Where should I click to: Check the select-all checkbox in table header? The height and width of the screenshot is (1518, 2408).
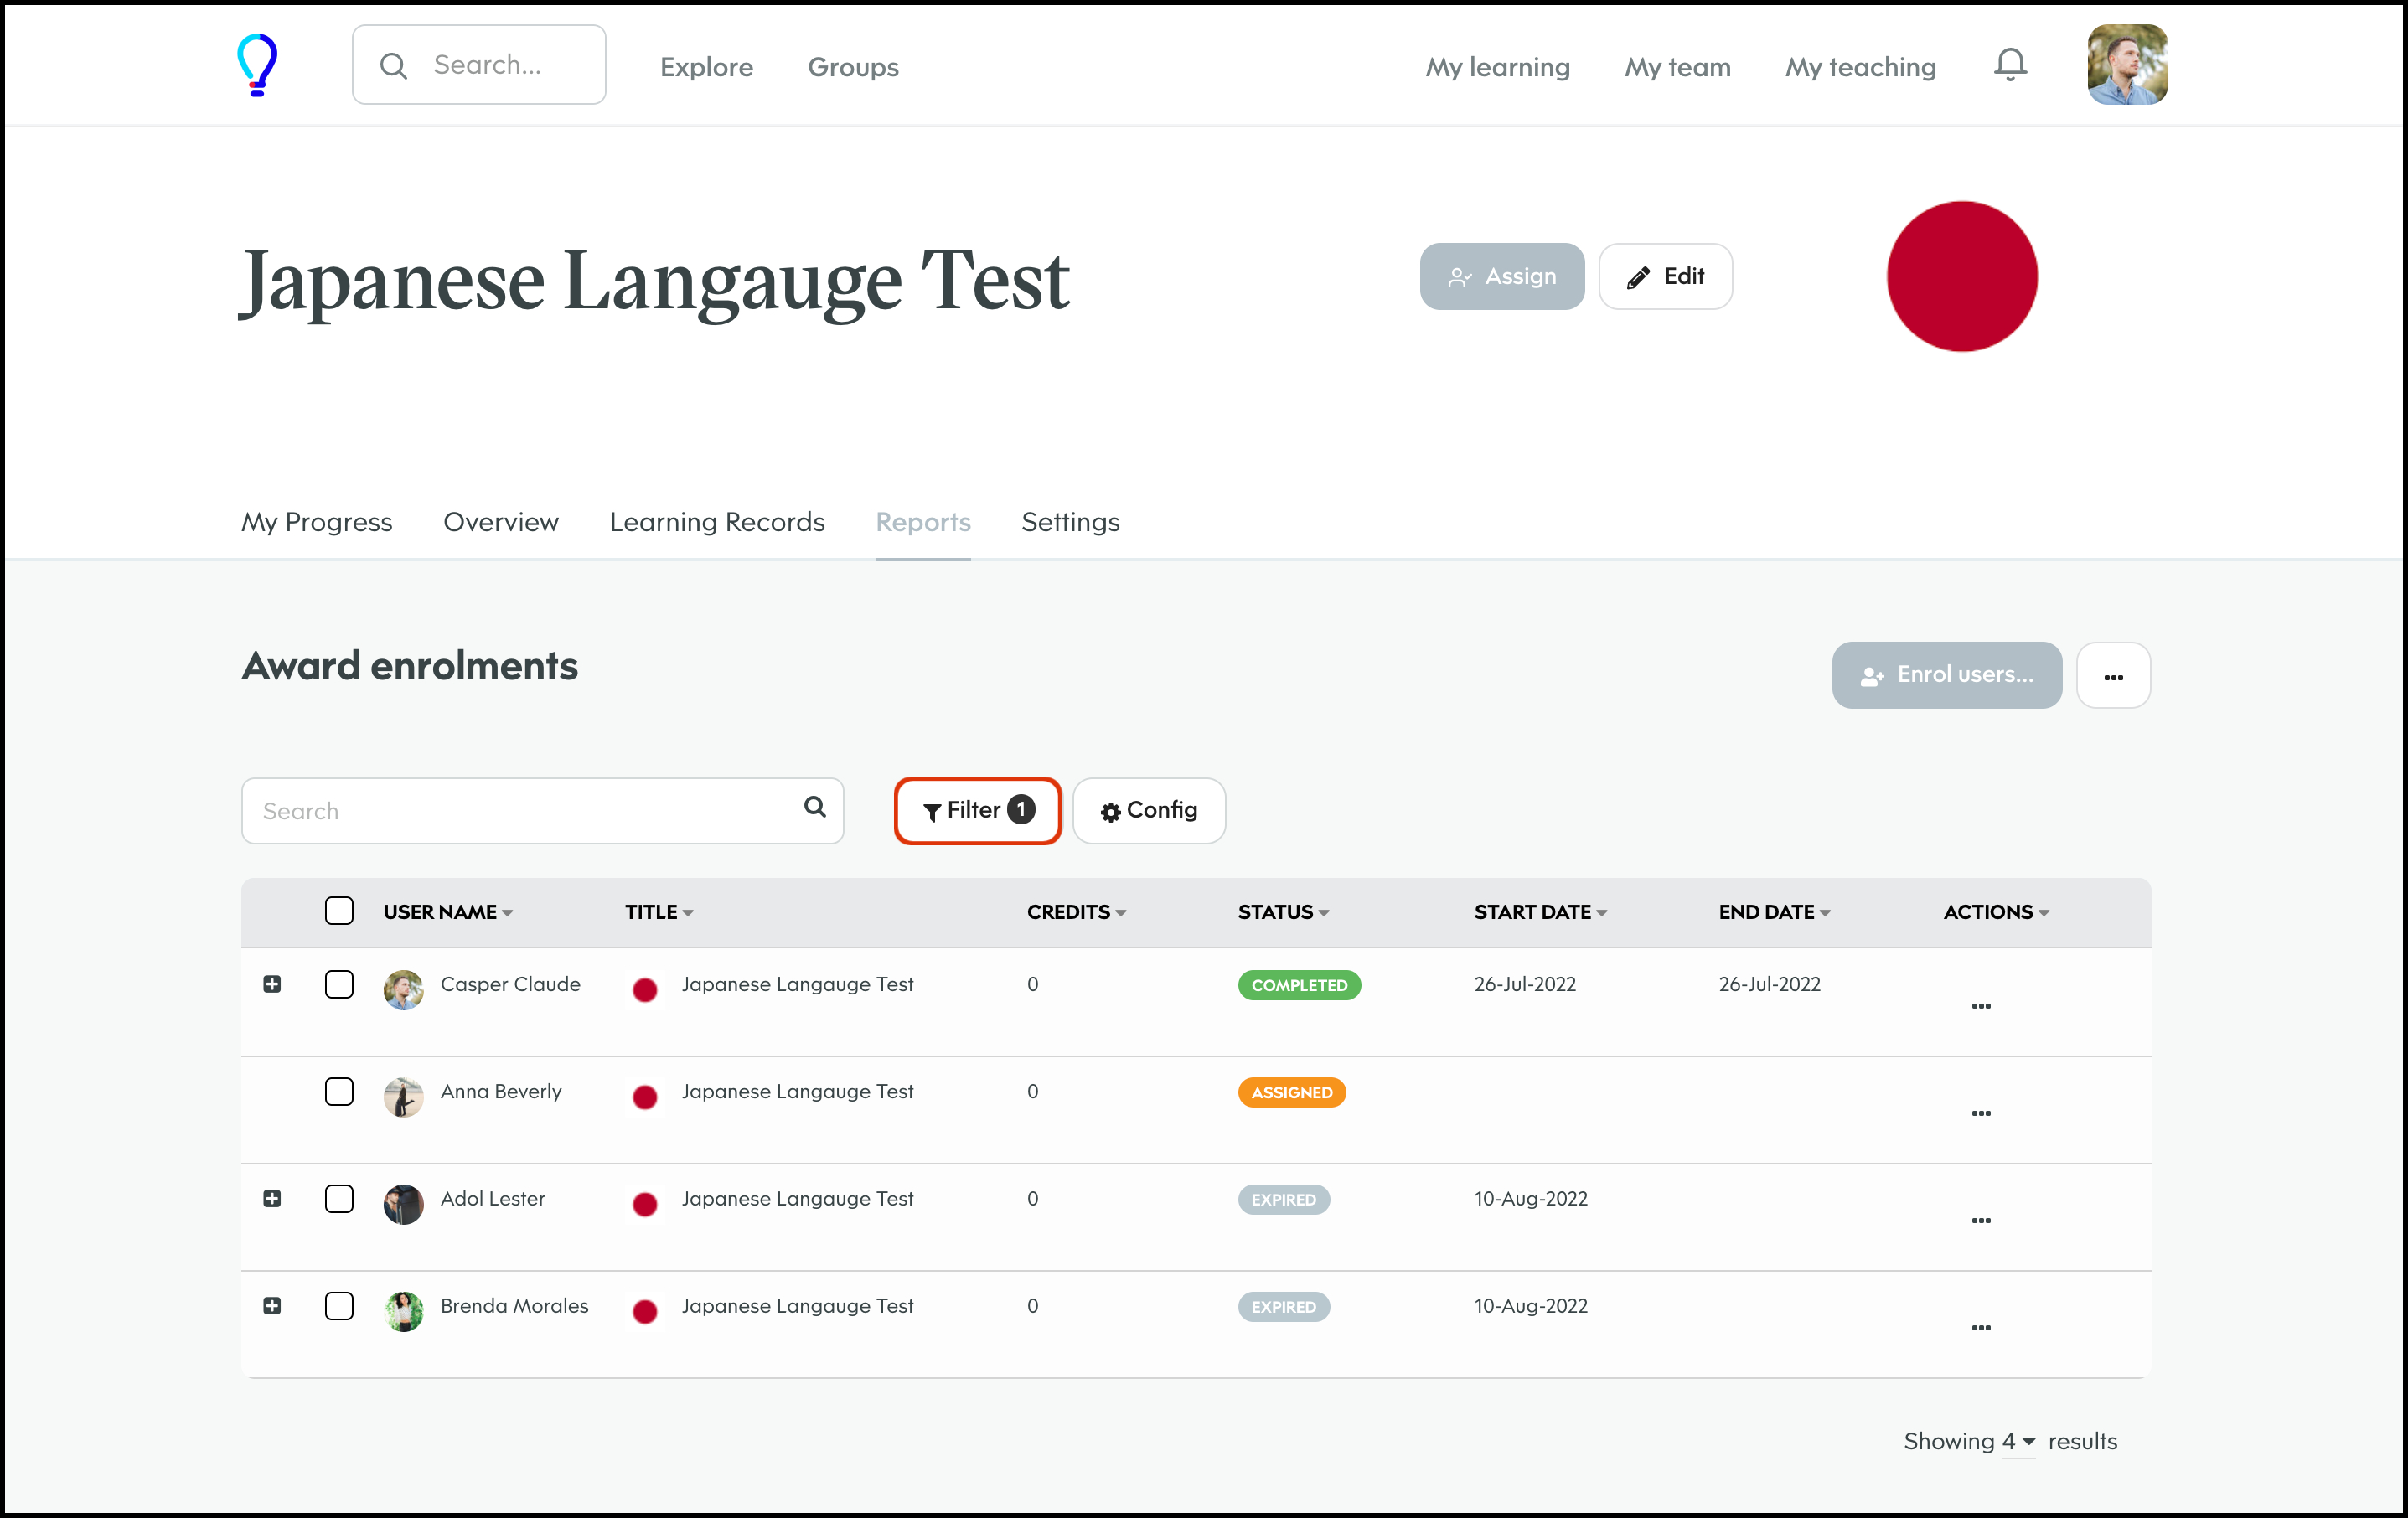click(339, 911)
